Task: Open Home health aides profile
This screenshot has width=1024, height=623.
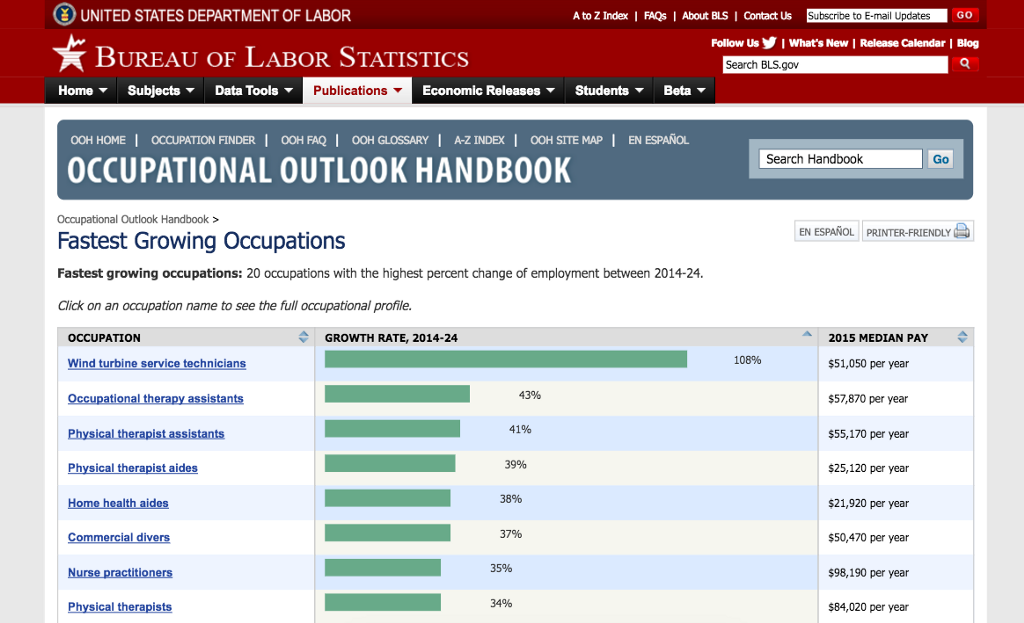Action: tap(118, 503)
